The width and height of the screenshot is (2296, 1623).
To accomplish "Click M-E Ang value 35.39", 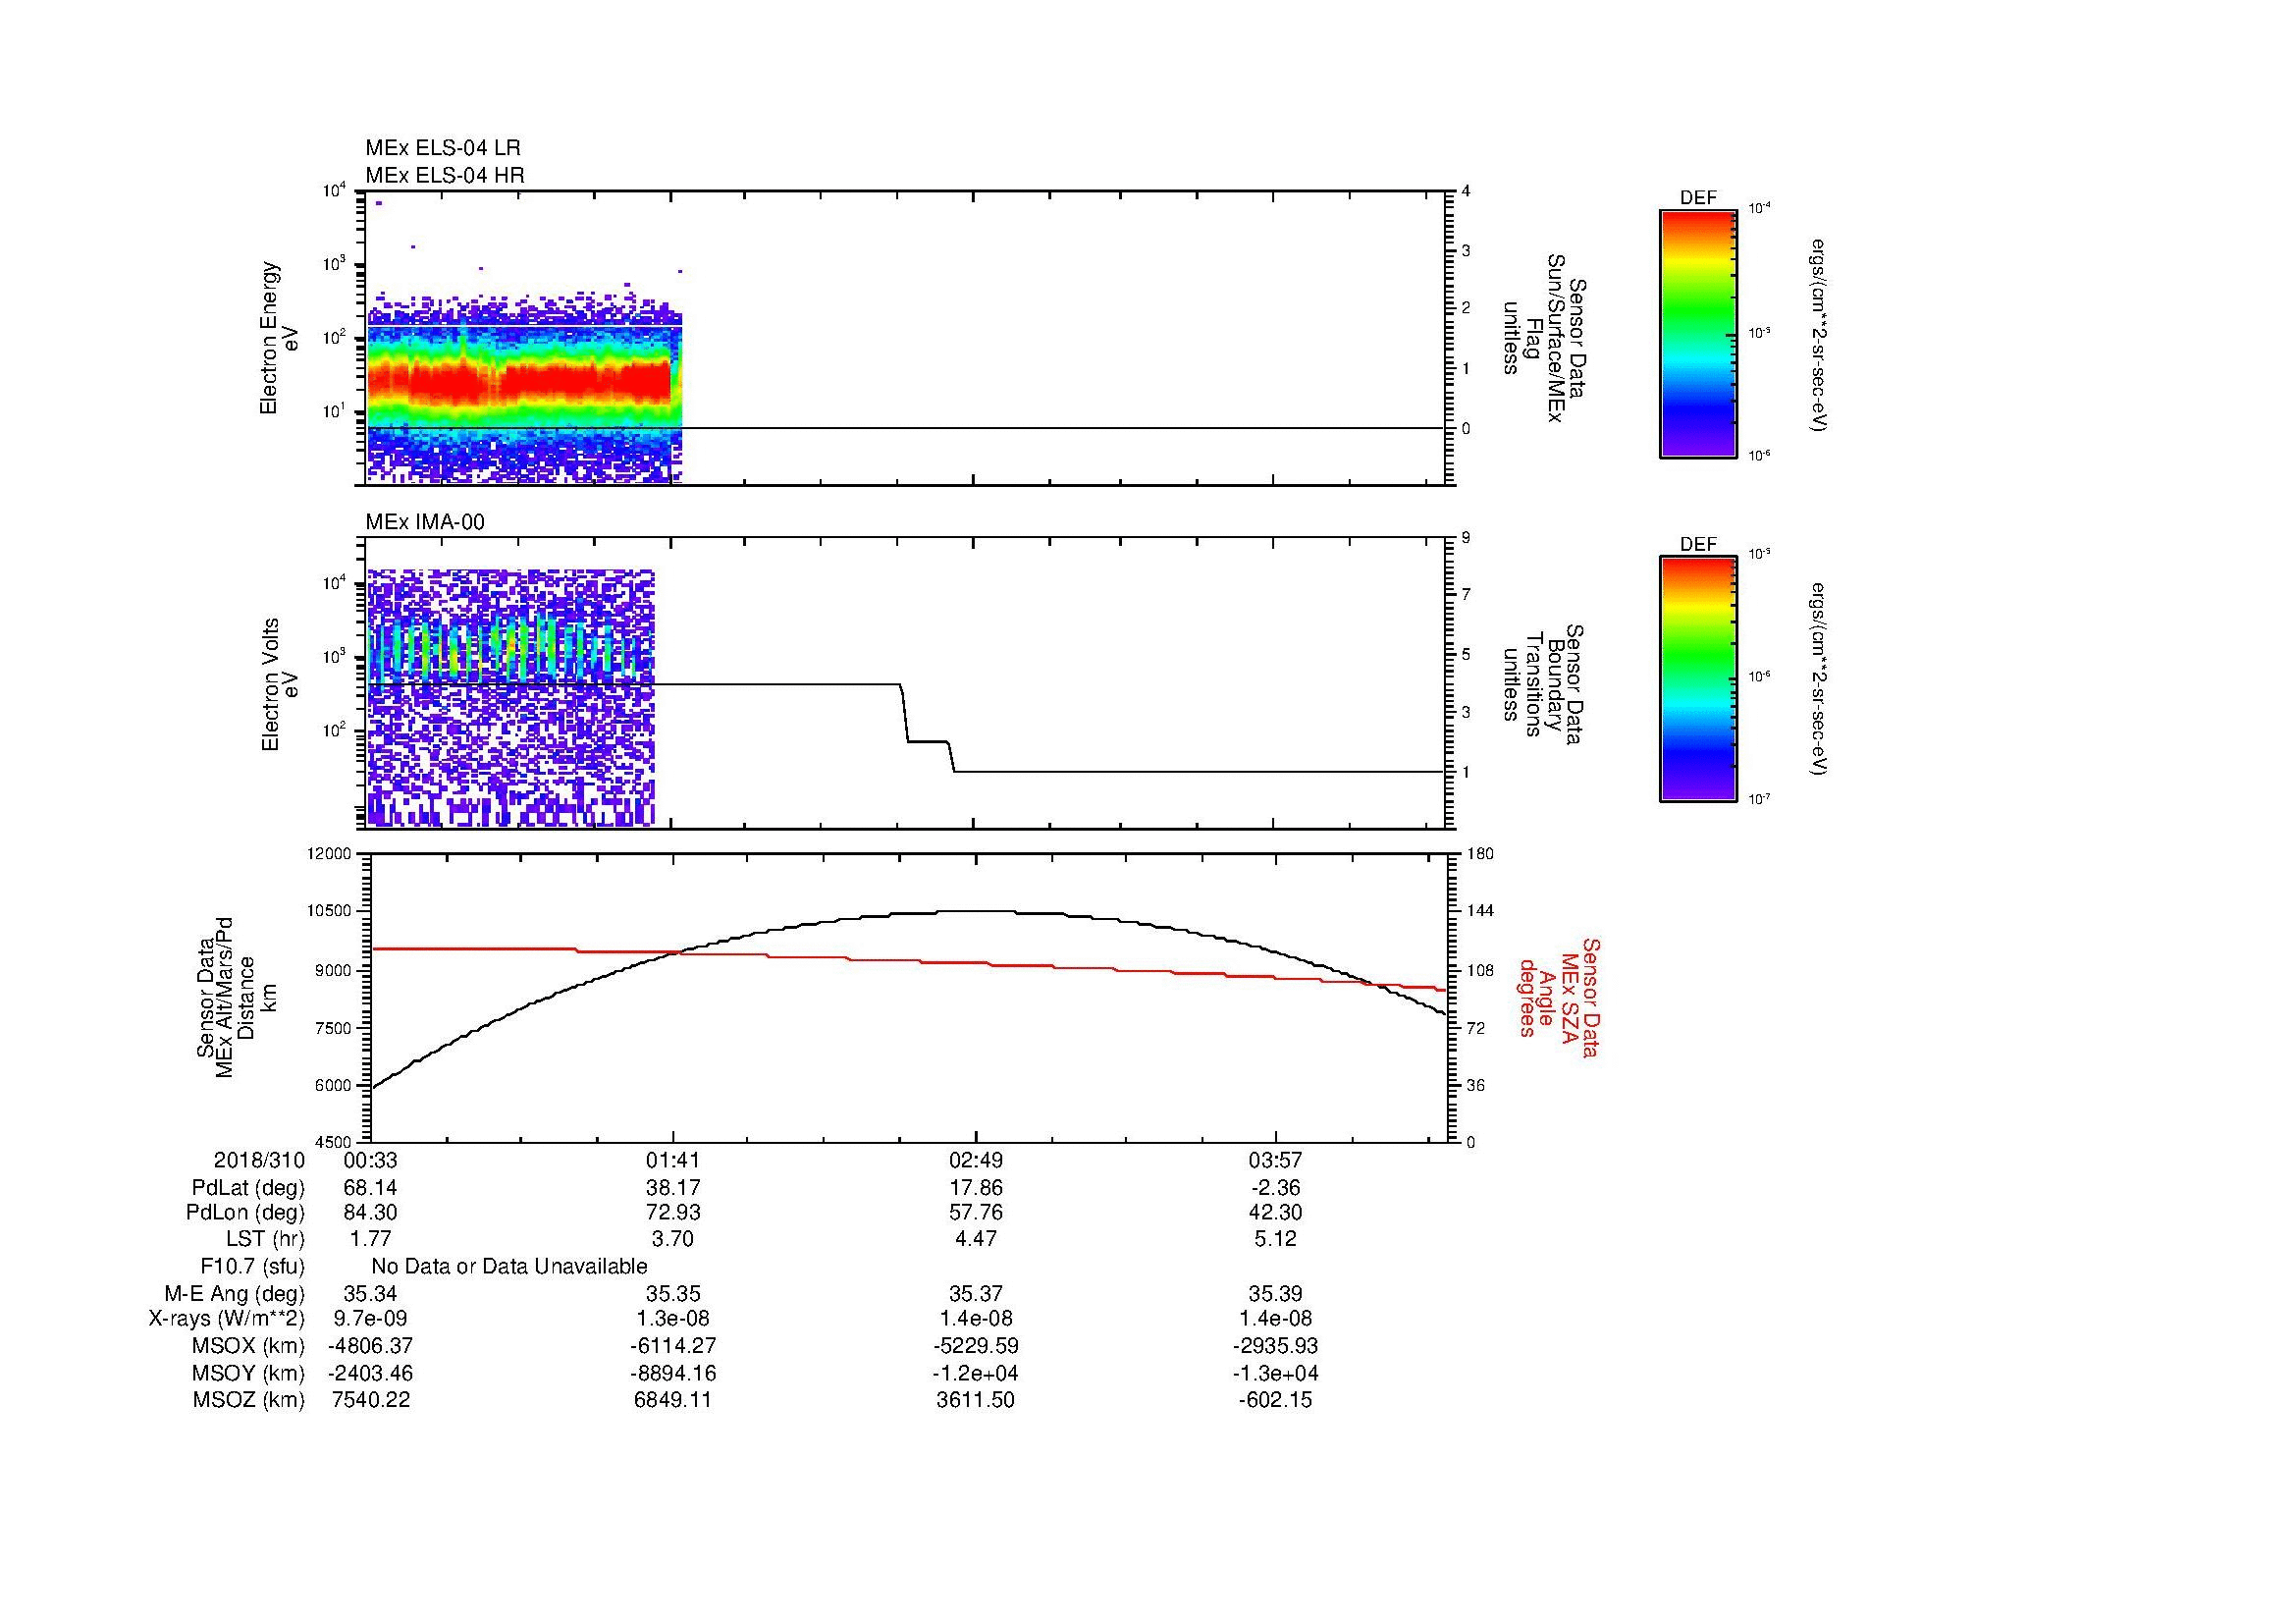I will click(x=1277, y=1294).
